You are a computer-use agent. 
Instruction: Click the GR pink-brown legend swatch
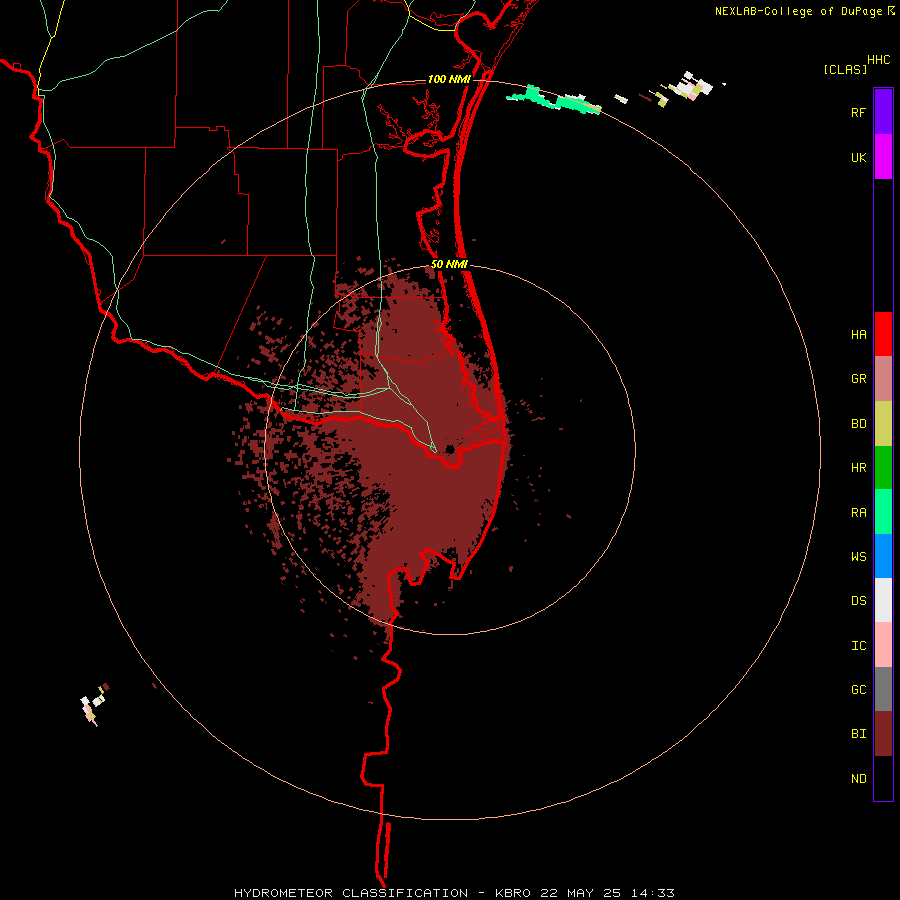tap(883, 379)
